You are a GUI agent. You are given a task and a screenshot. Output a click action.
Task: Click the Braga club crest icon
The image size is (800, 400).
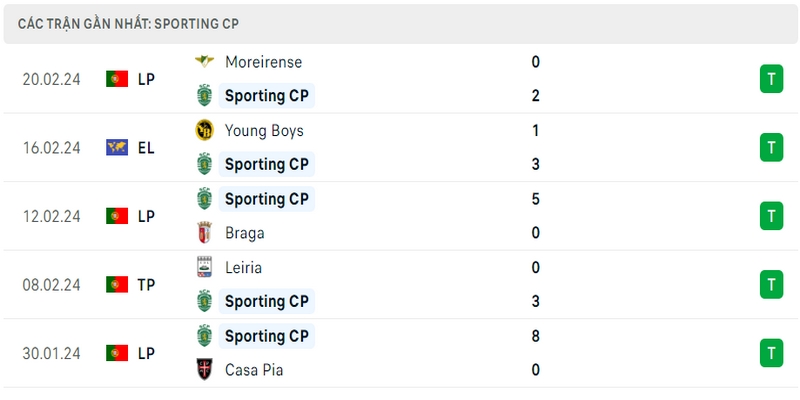(x=204, y=233)
